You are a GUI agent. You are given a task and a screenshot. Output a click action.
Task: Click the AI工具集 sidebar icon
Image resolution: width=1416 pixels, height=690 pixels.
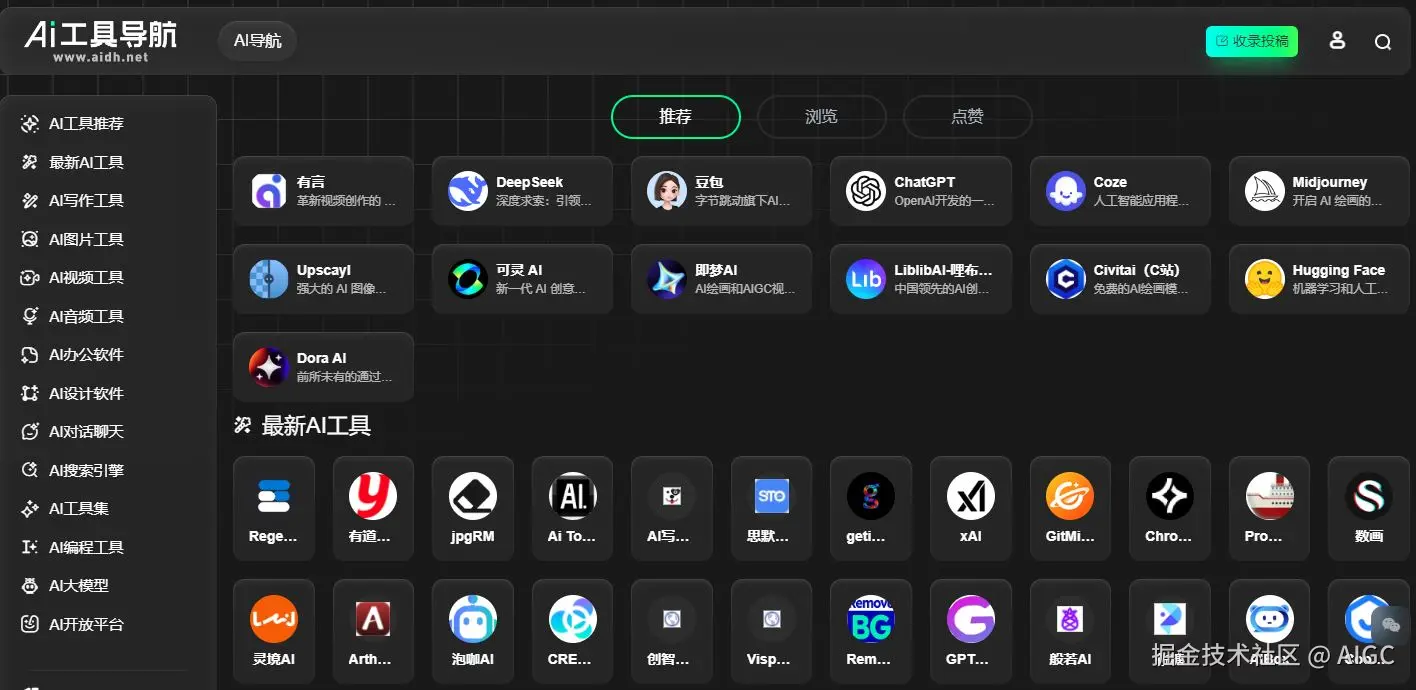click(30, 509)
